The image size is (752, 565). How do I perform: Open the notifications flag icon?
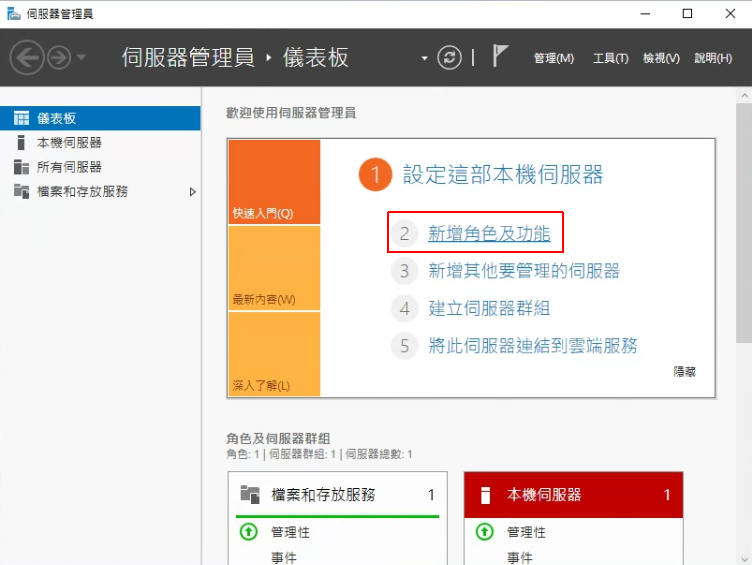pyautogui.click(x=501, y=56)
